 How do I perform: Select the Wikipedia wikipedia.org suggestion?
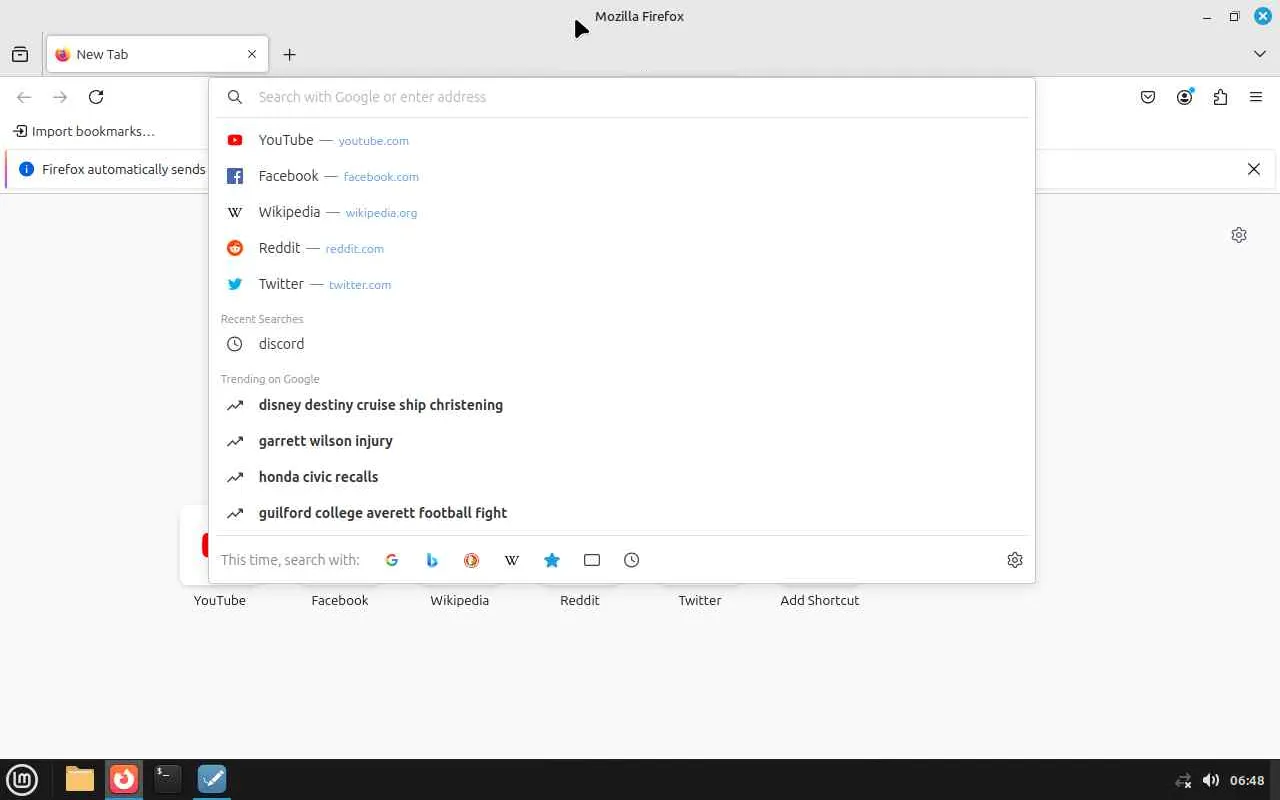(x=622, y=212)
